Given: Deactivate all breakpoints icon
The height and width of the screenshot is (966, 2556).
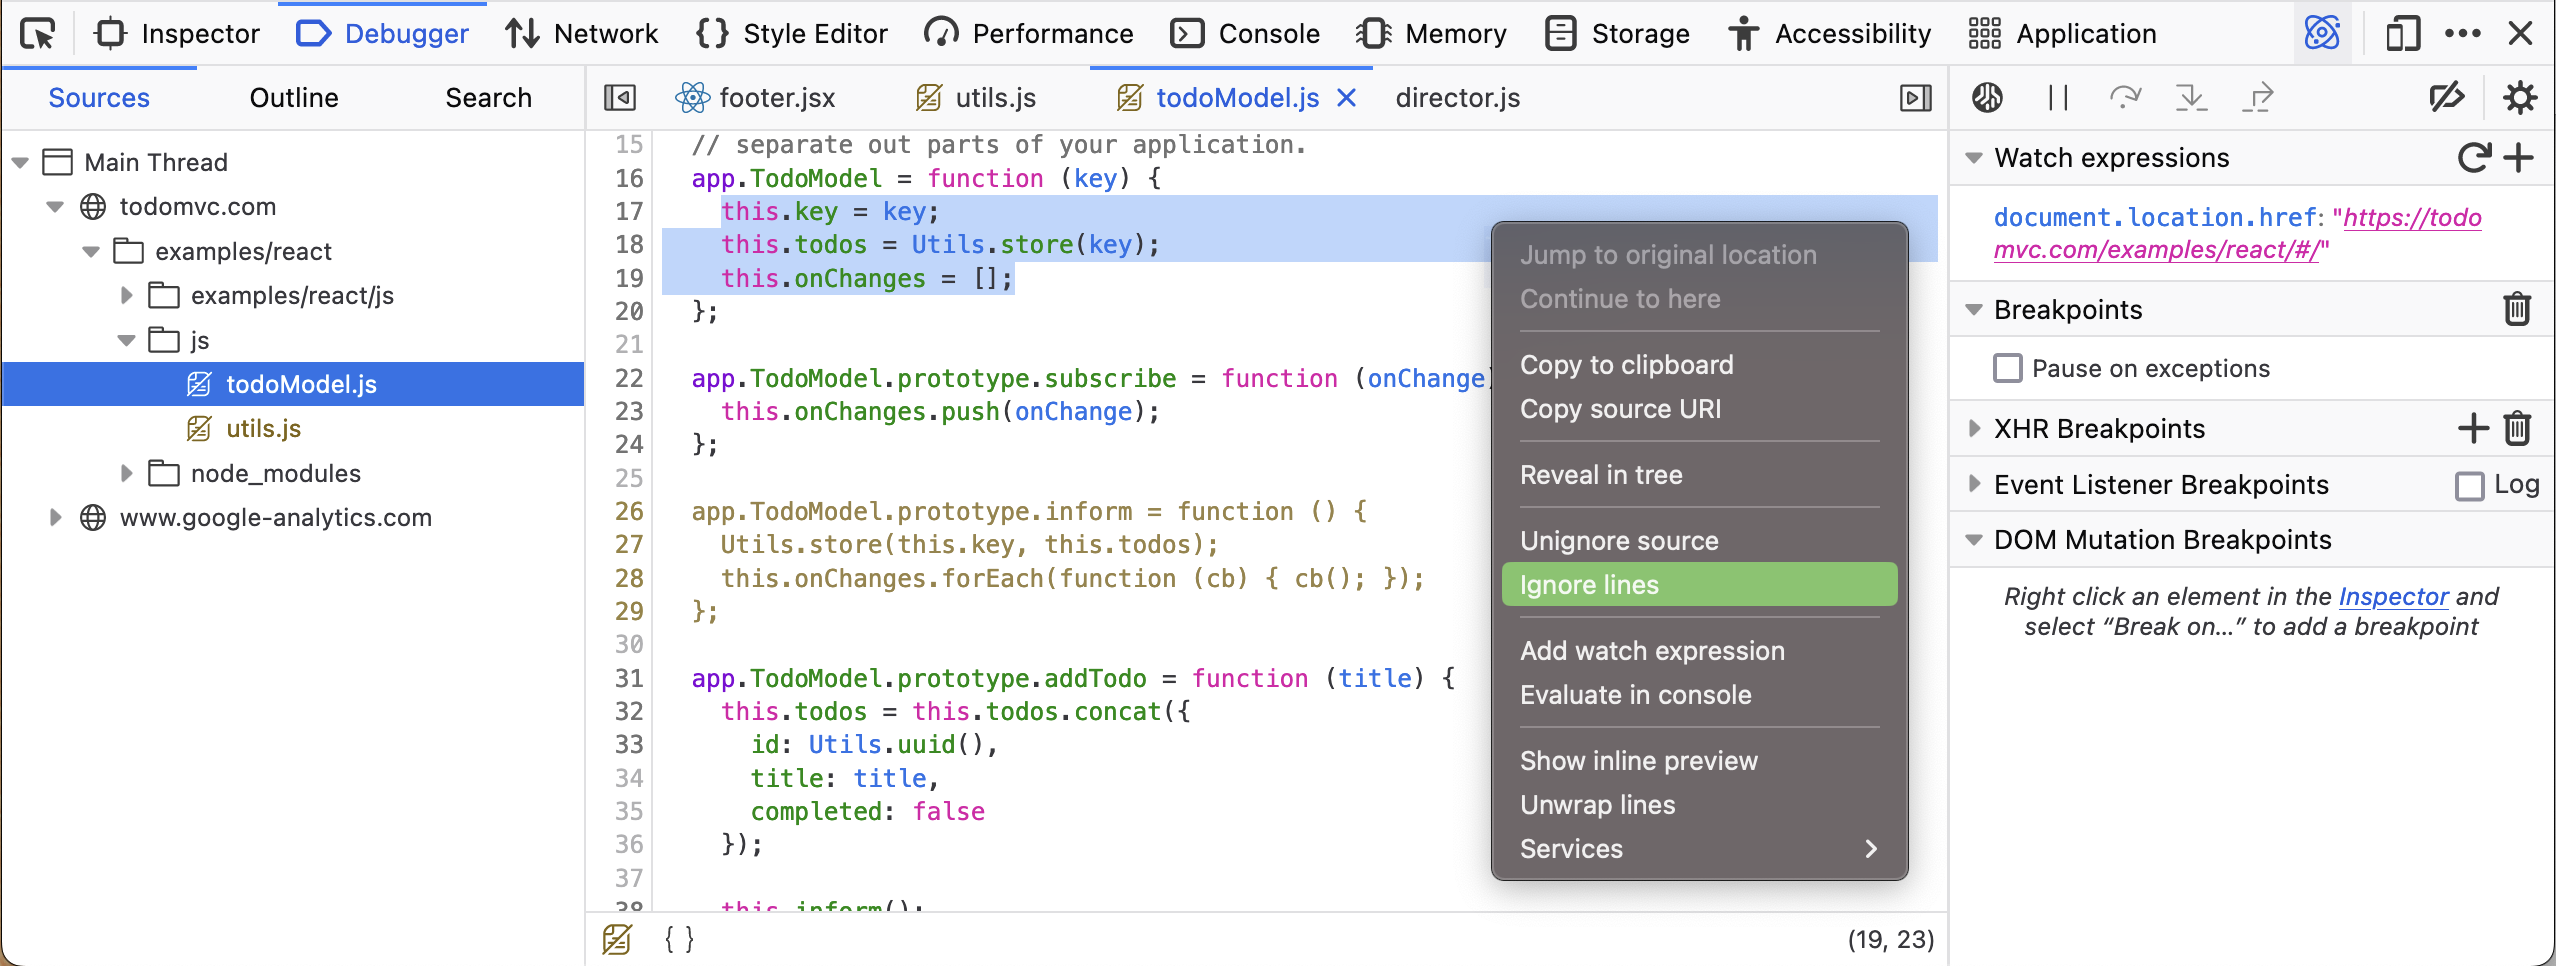Looking at the screenshot, I should 2446,98.
